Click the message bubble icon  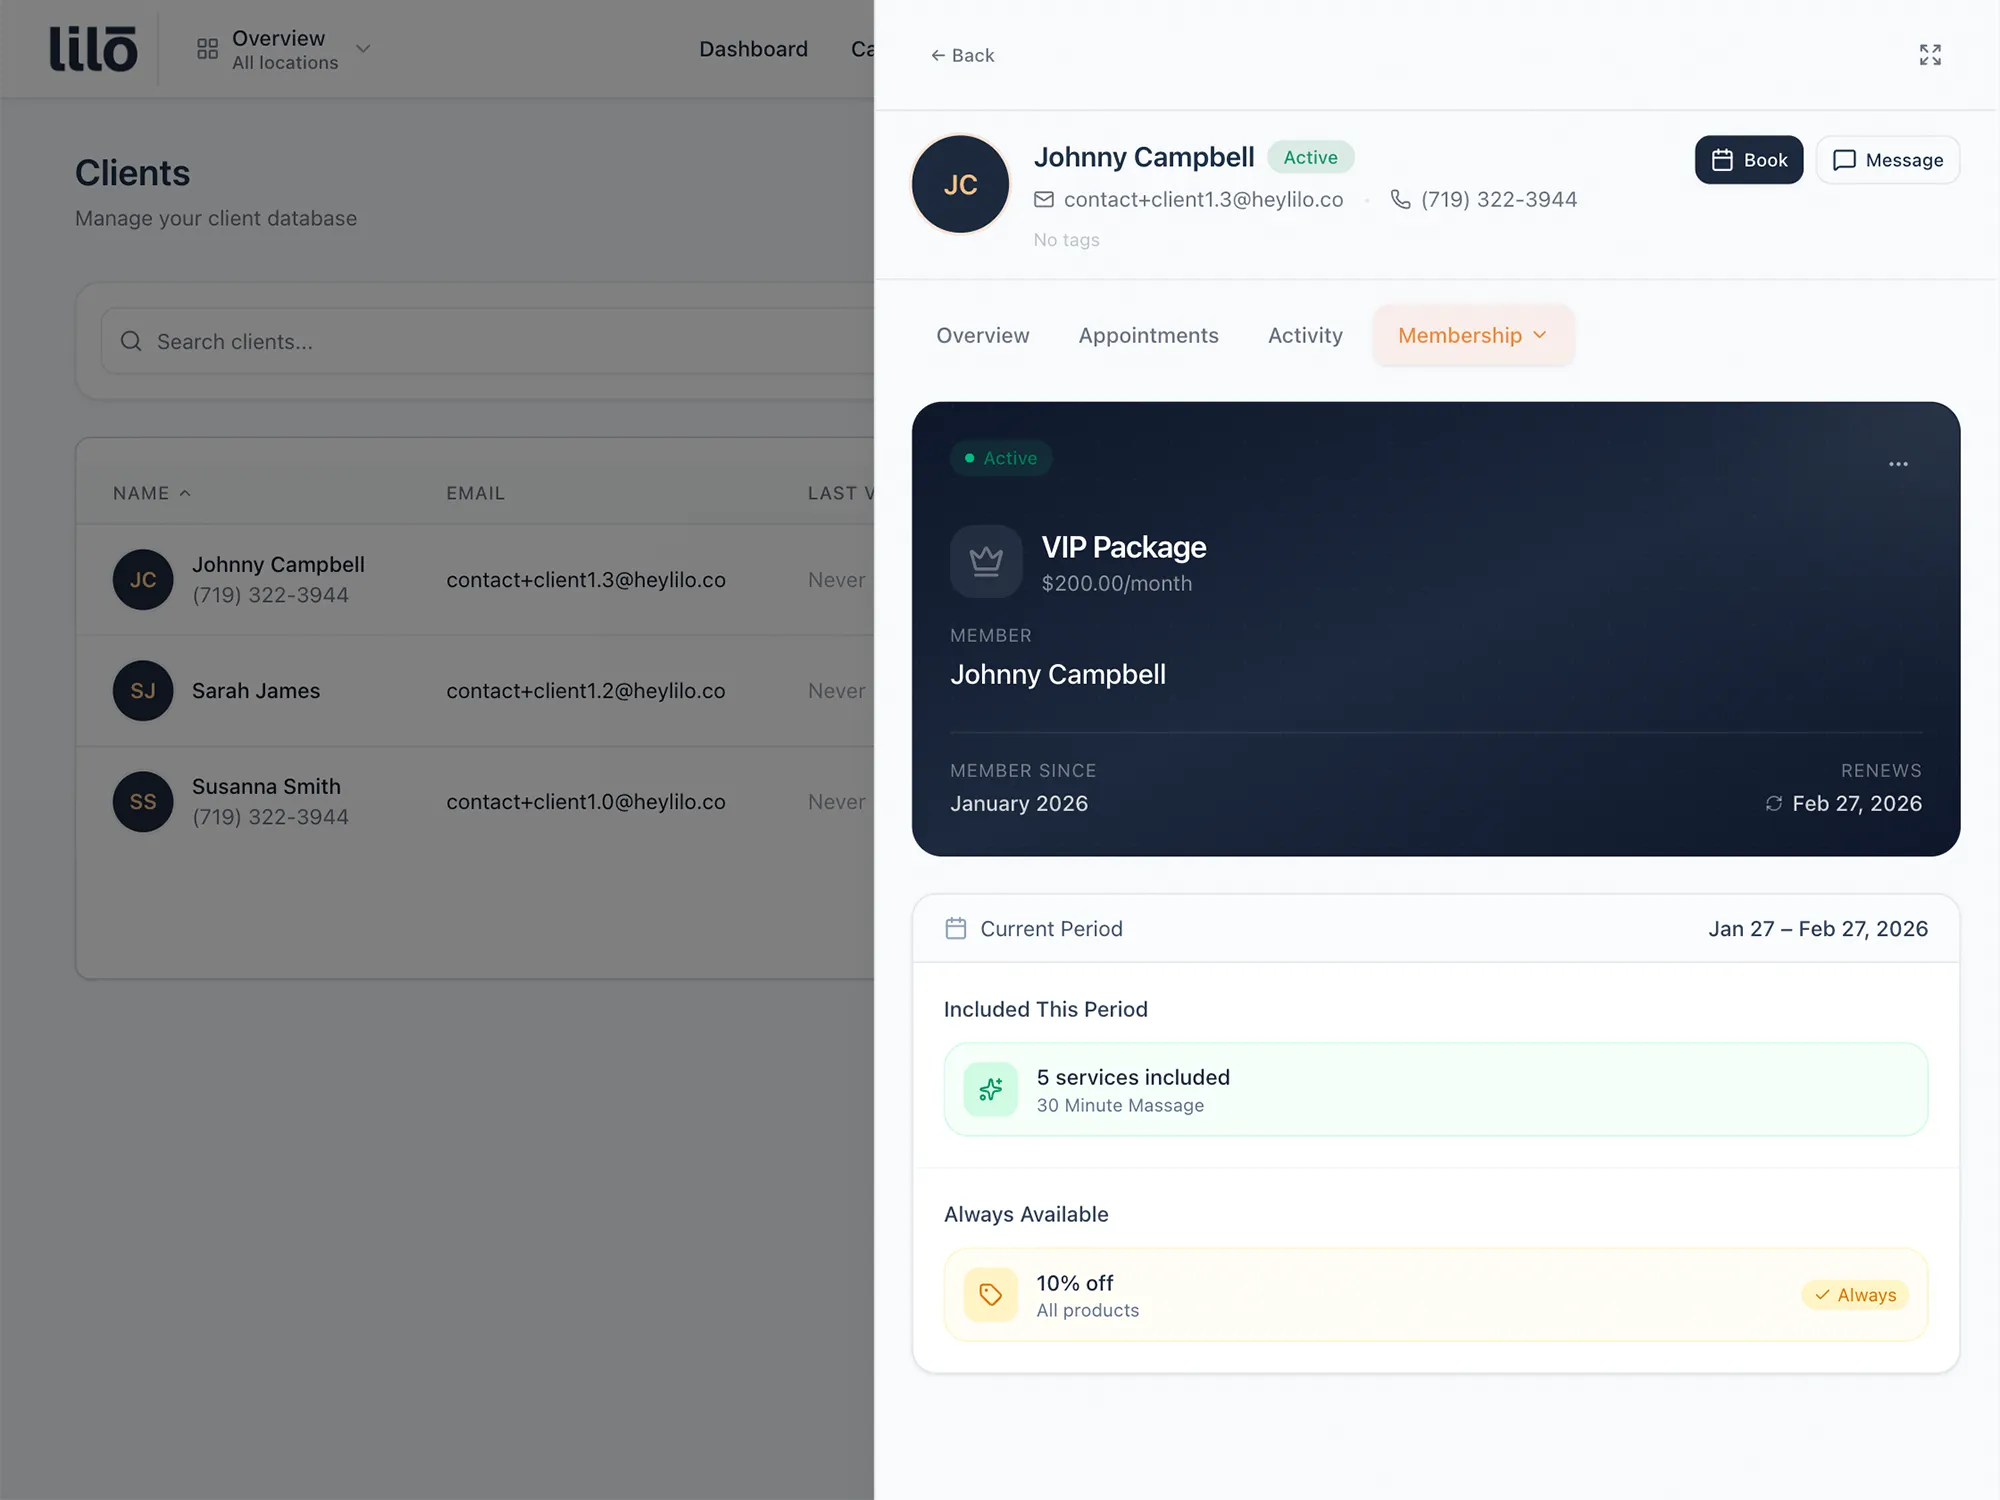(x=1846, y=159)
